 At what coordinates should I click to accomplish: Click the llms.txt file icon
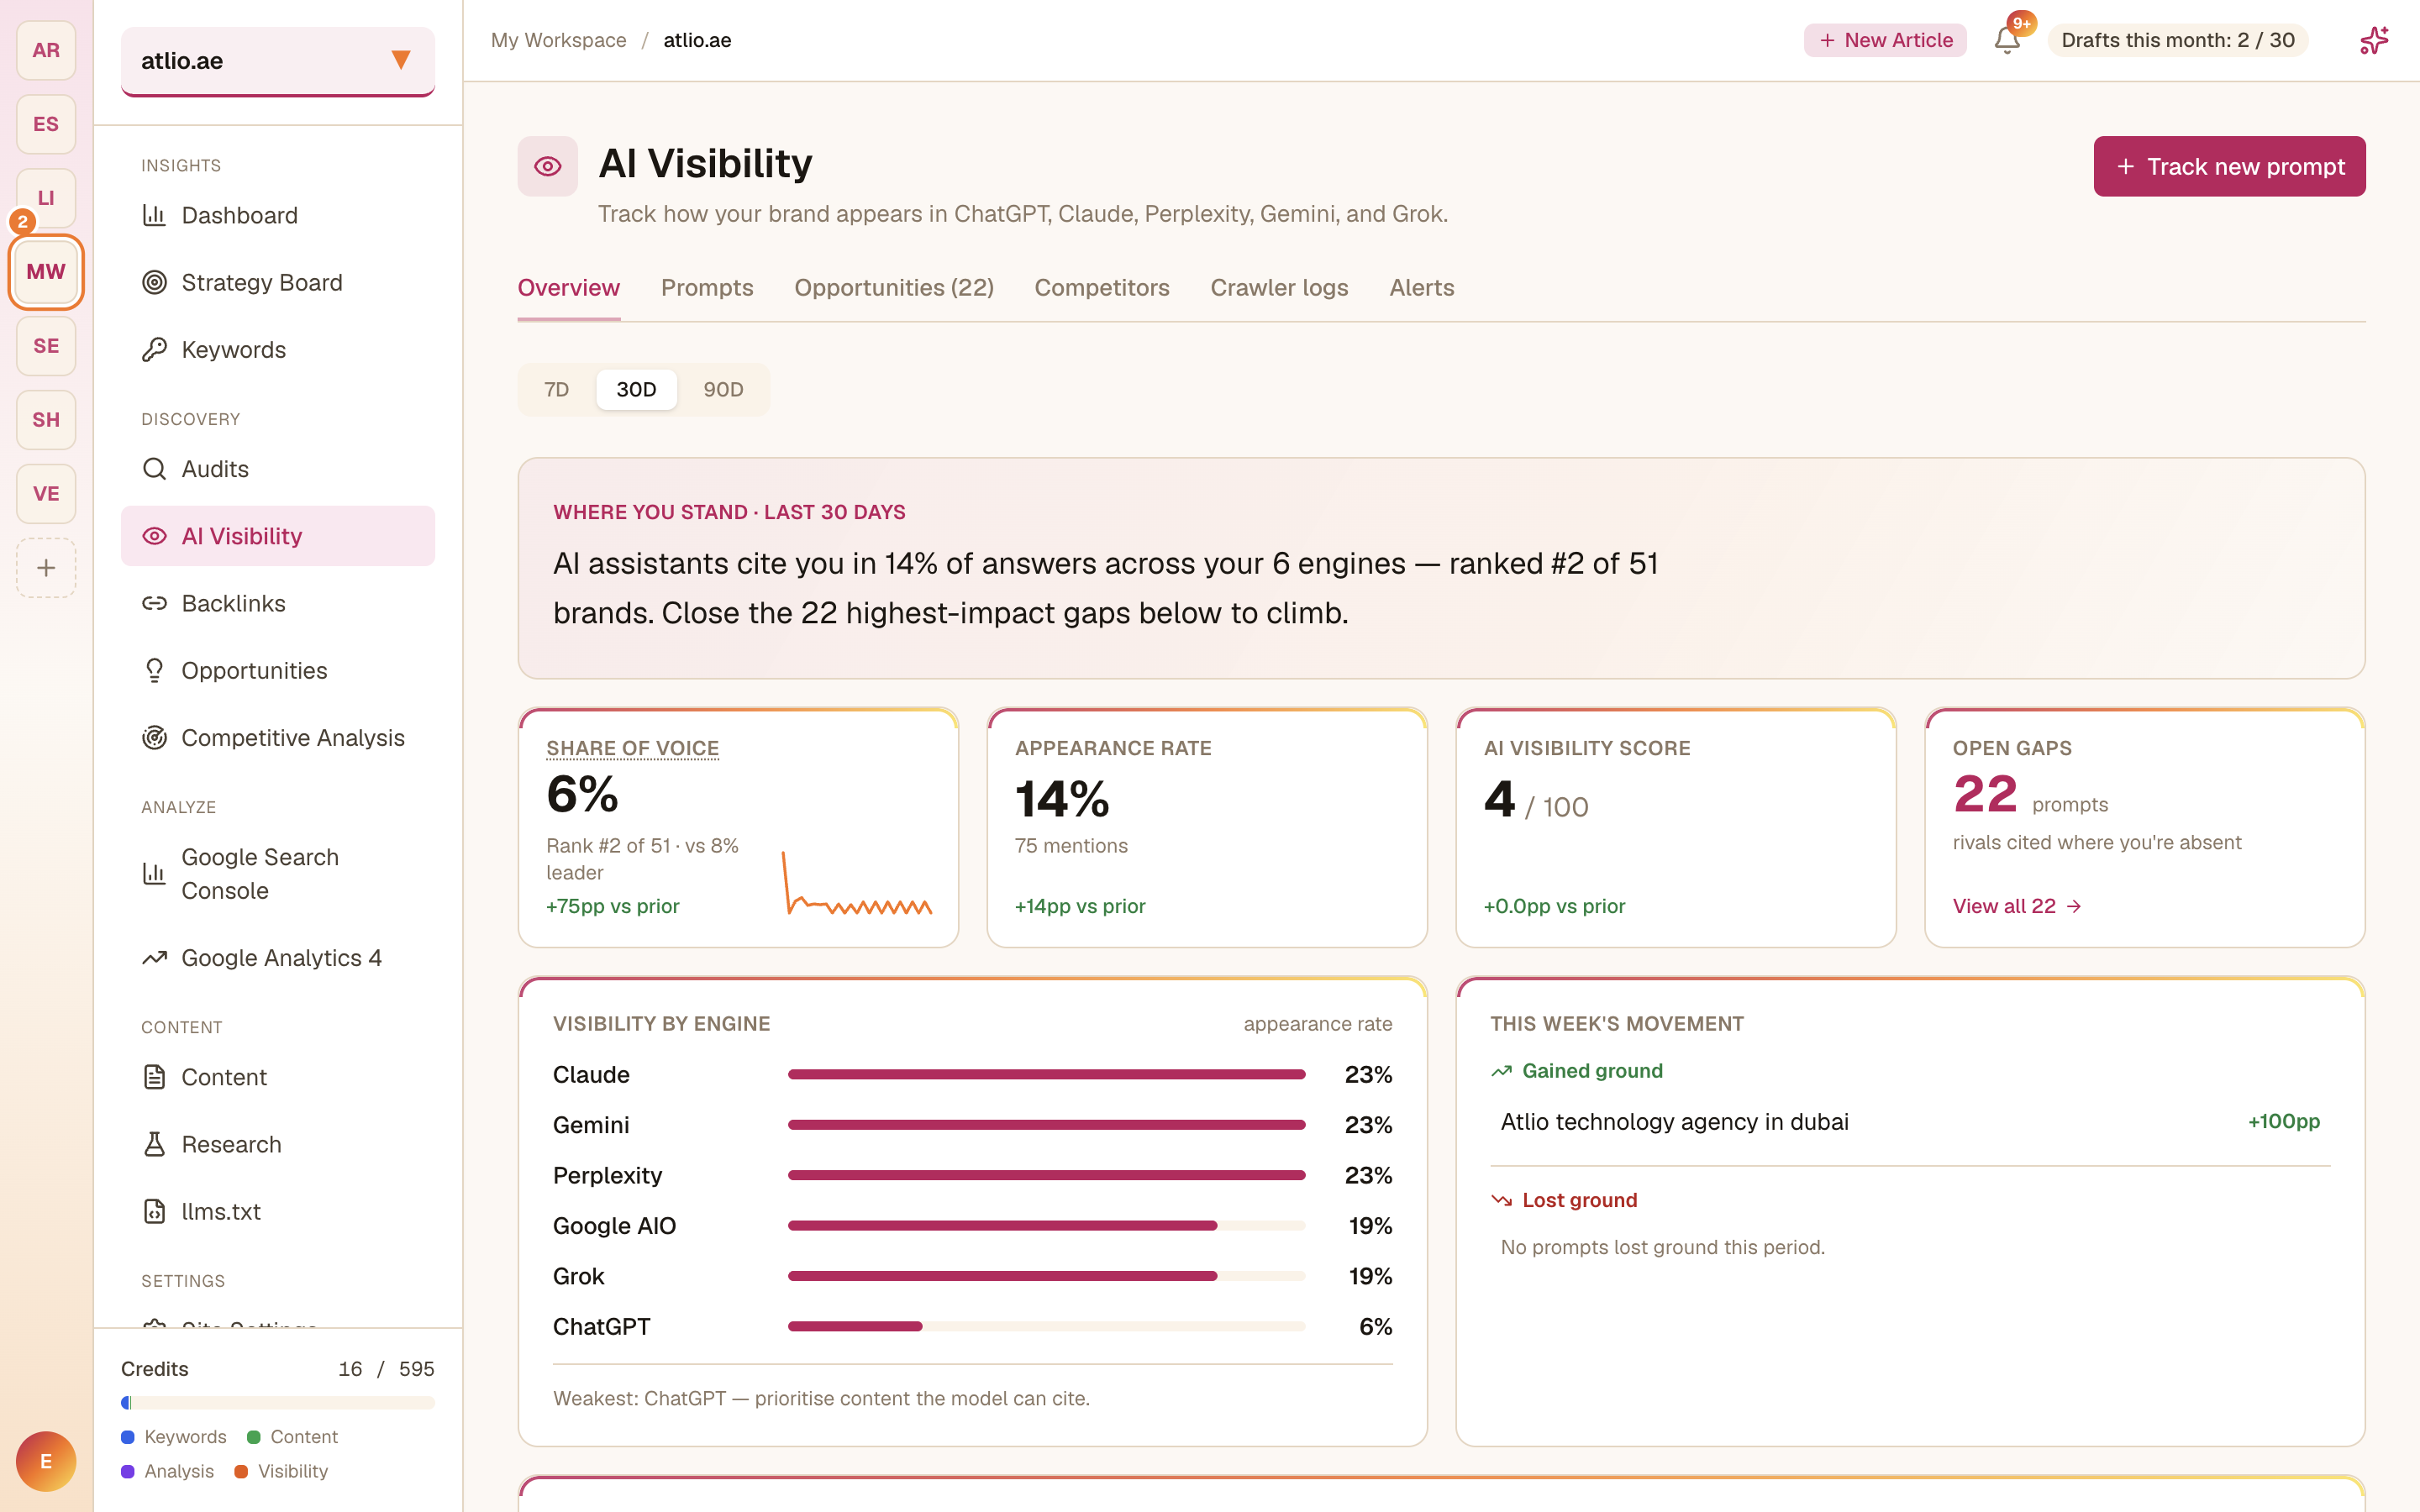click(x=154, y=1211)
